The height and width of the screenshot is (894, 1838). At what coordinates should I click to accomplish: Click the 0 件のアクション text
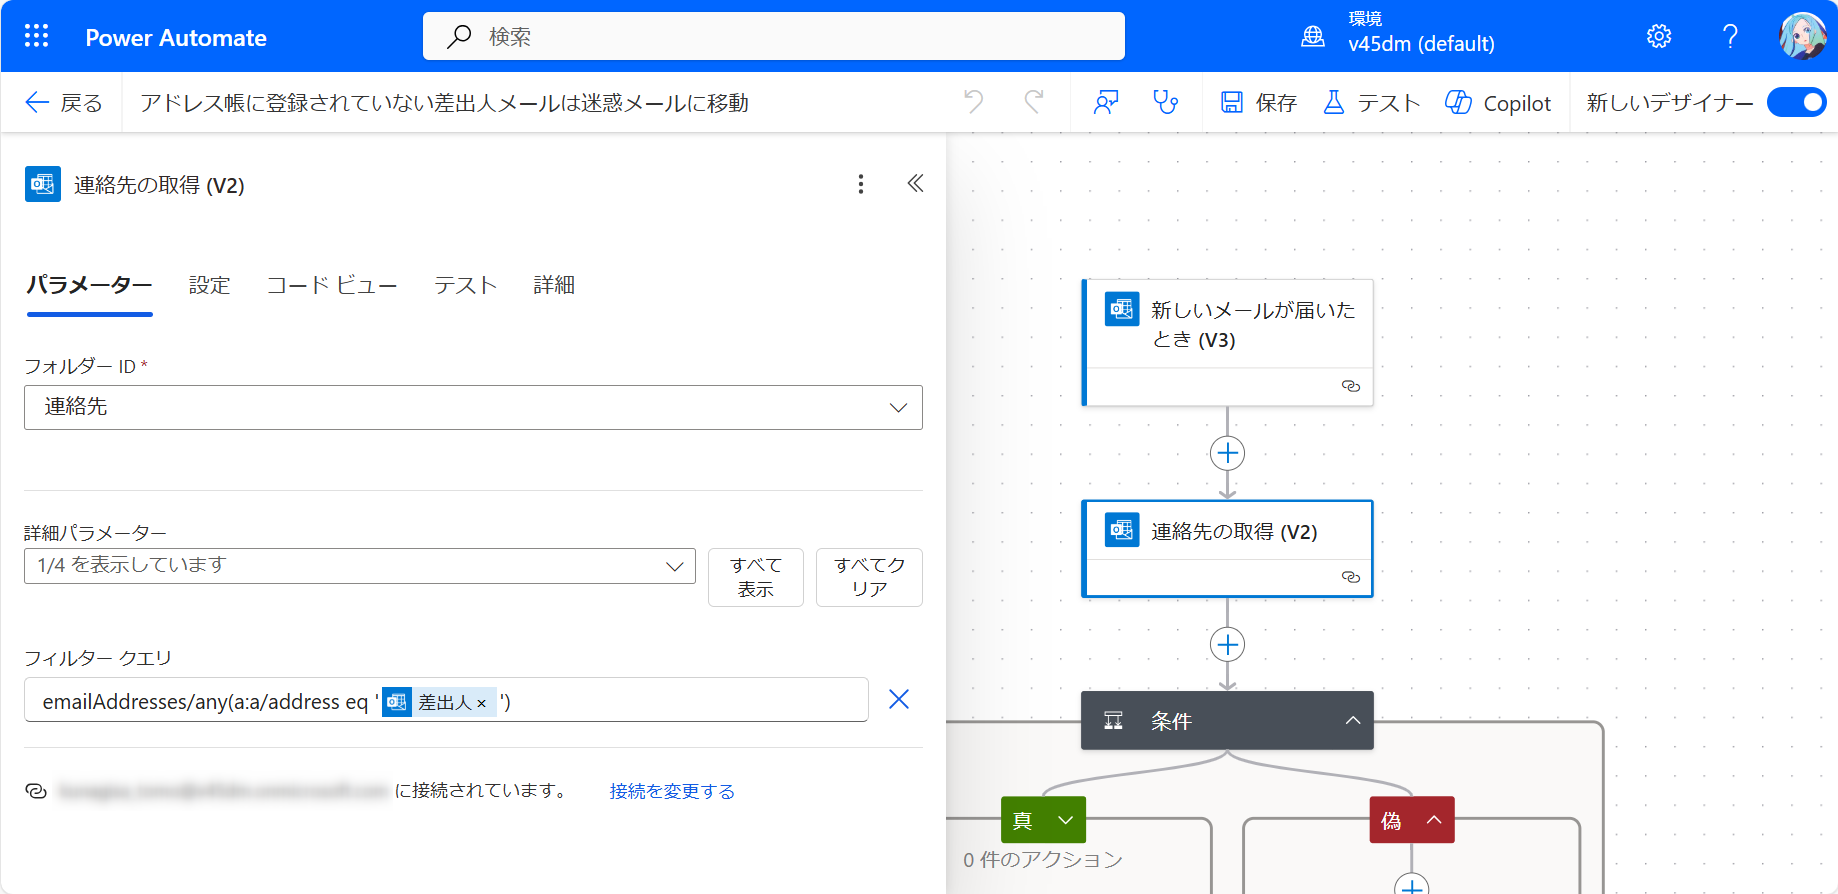click(1043, 859)
